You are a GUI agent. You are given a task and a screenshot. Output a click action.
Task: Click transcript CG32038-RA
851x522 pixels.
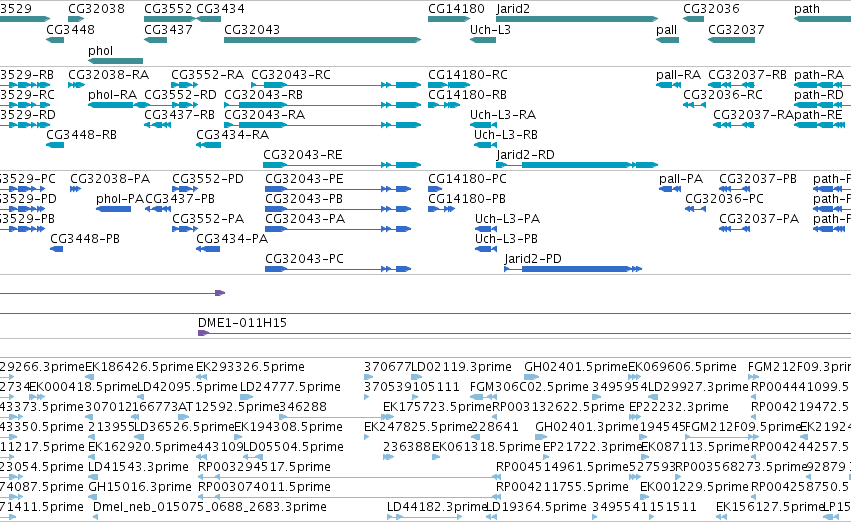(x=109, y=74)
